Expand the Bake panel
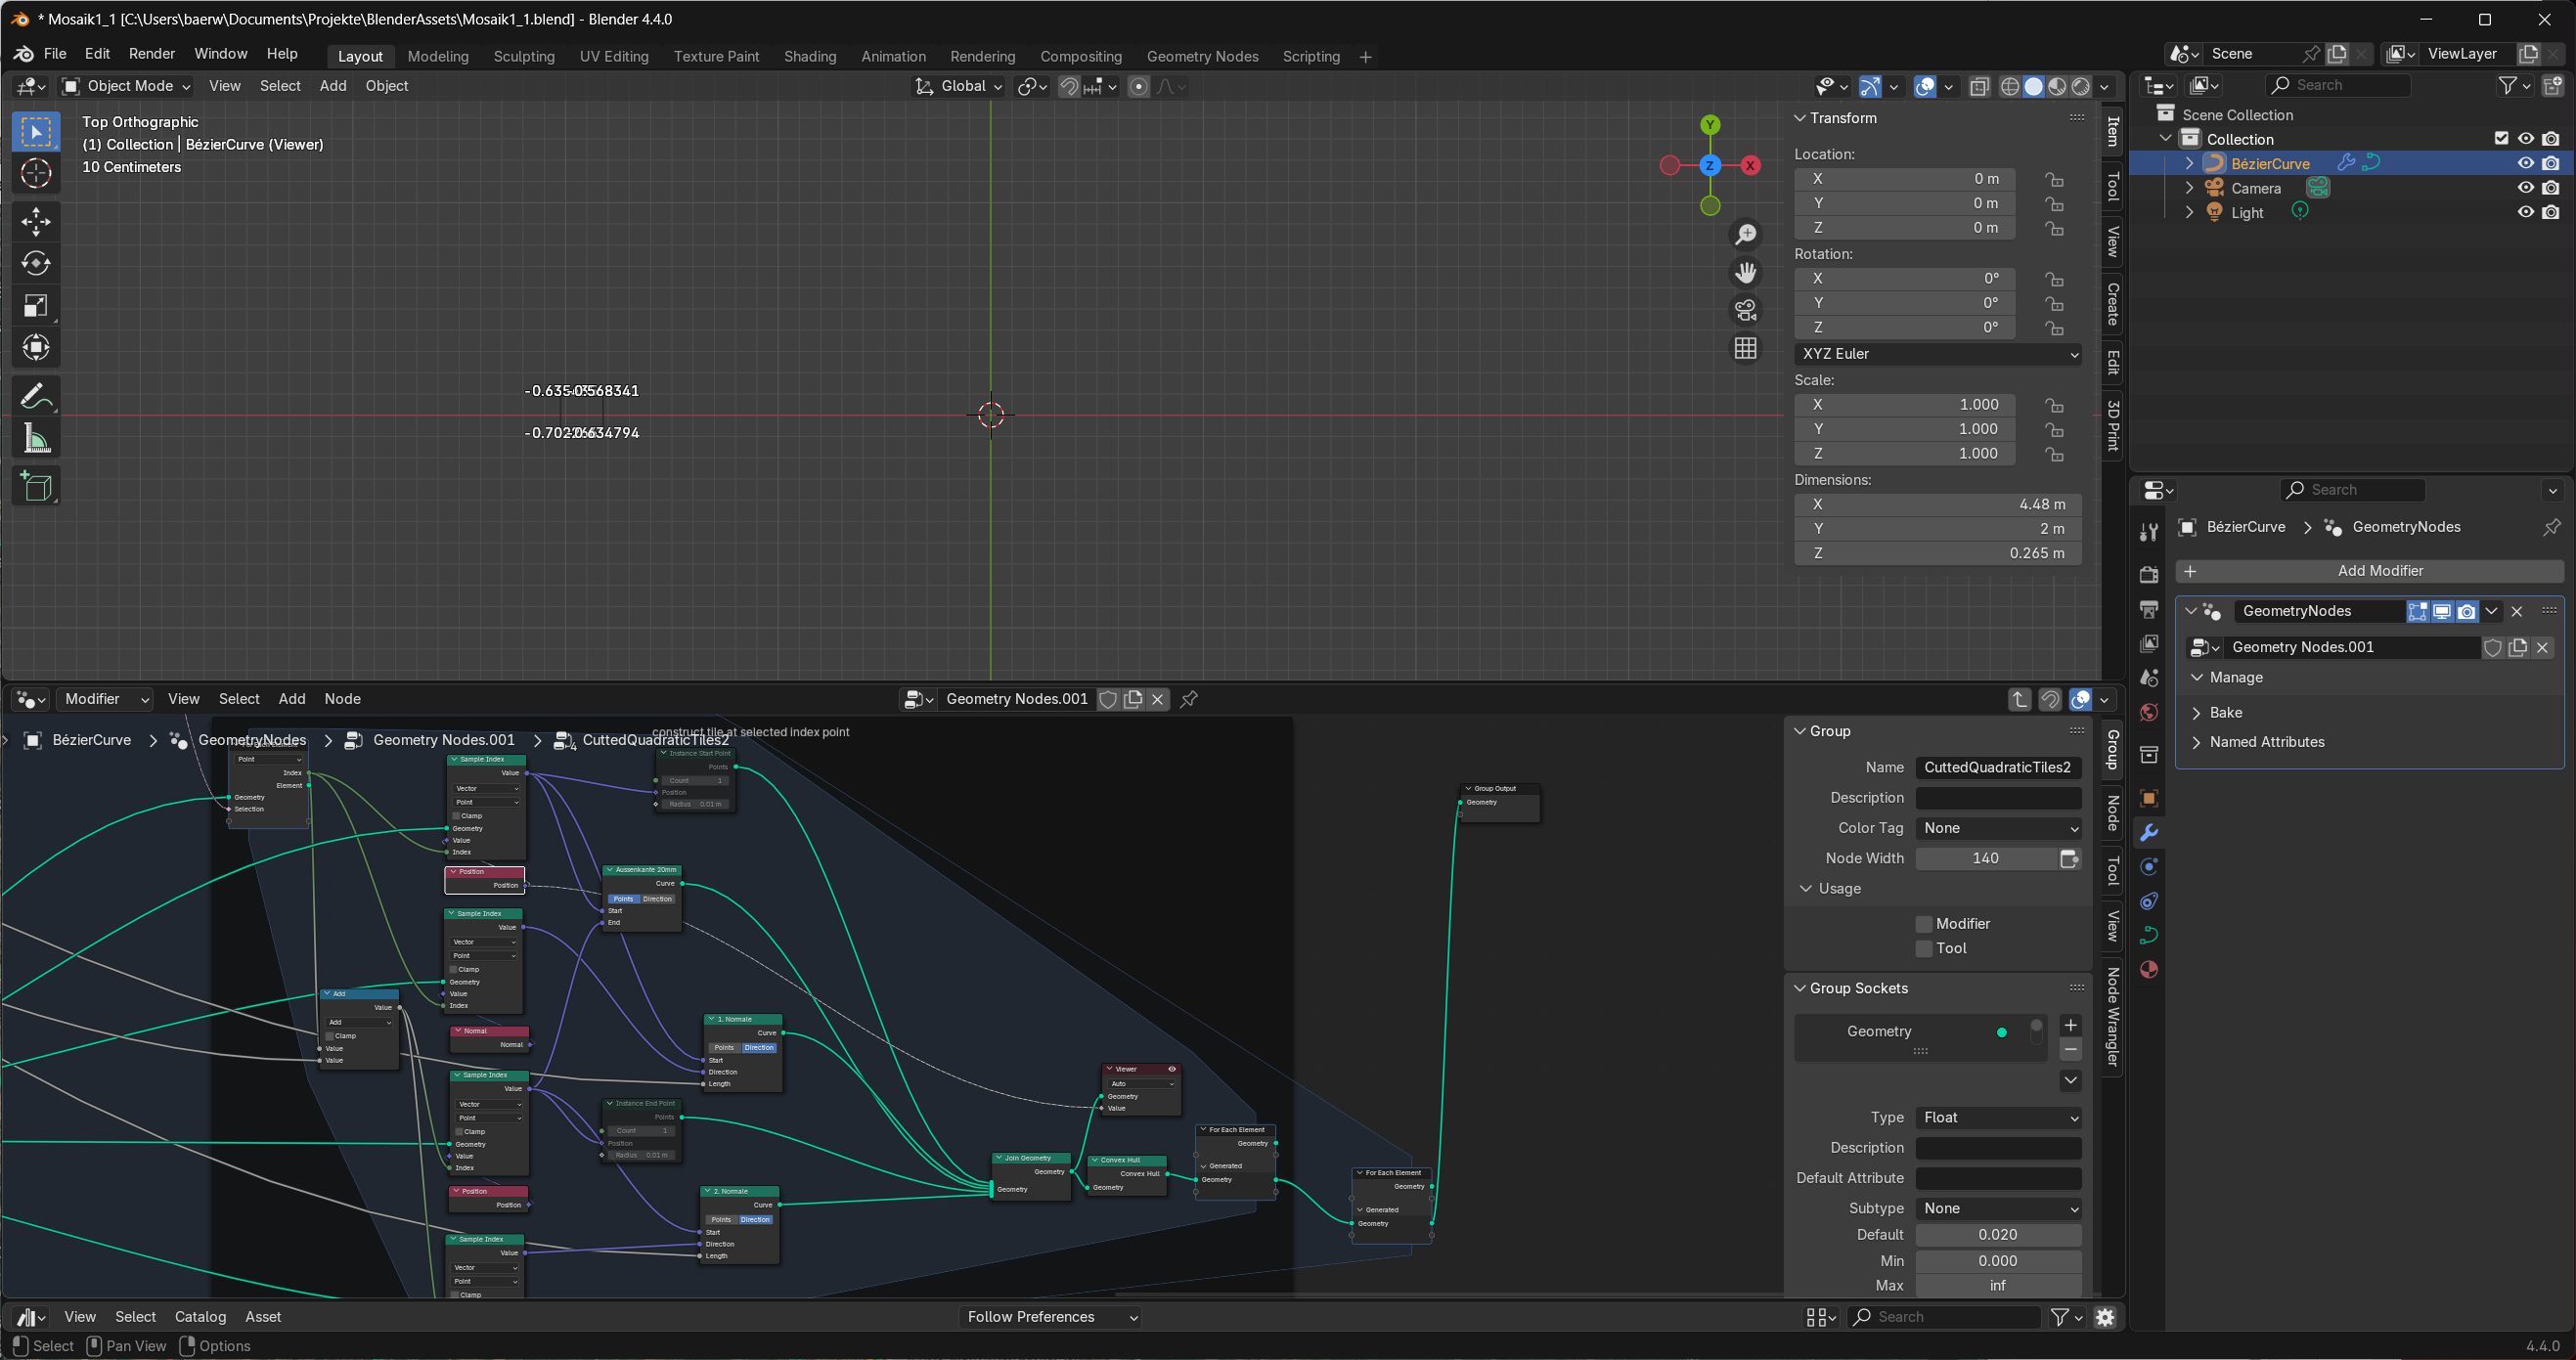Image resolution: width=2576 pixels, height=1360 pixels. tap(2225, 712)
